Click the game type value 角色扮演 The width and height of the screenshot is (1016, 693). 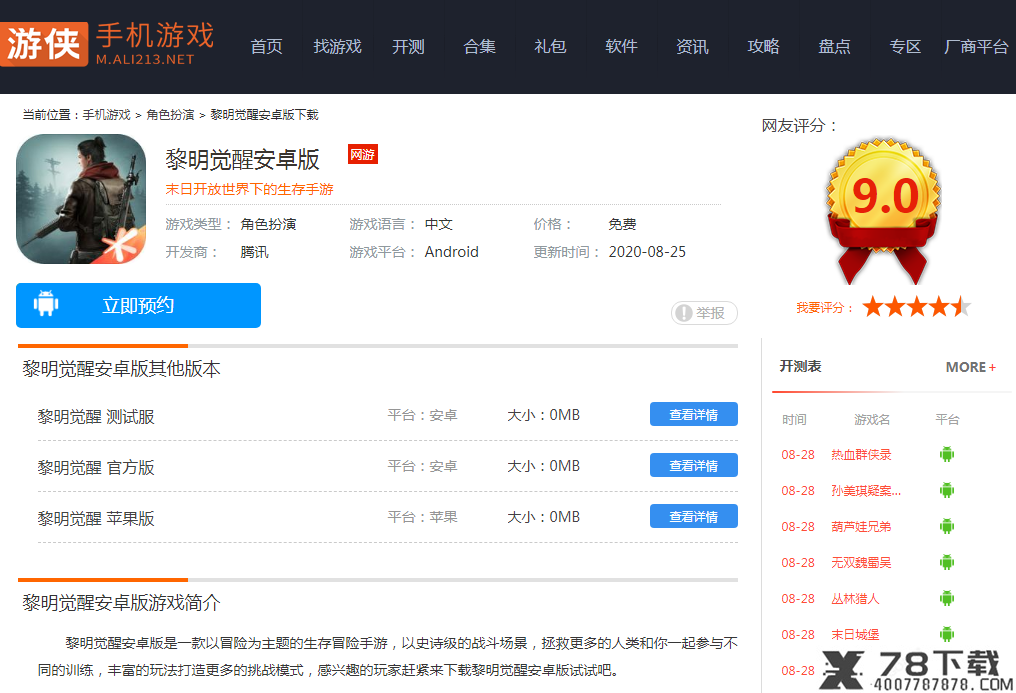(268, 224)
